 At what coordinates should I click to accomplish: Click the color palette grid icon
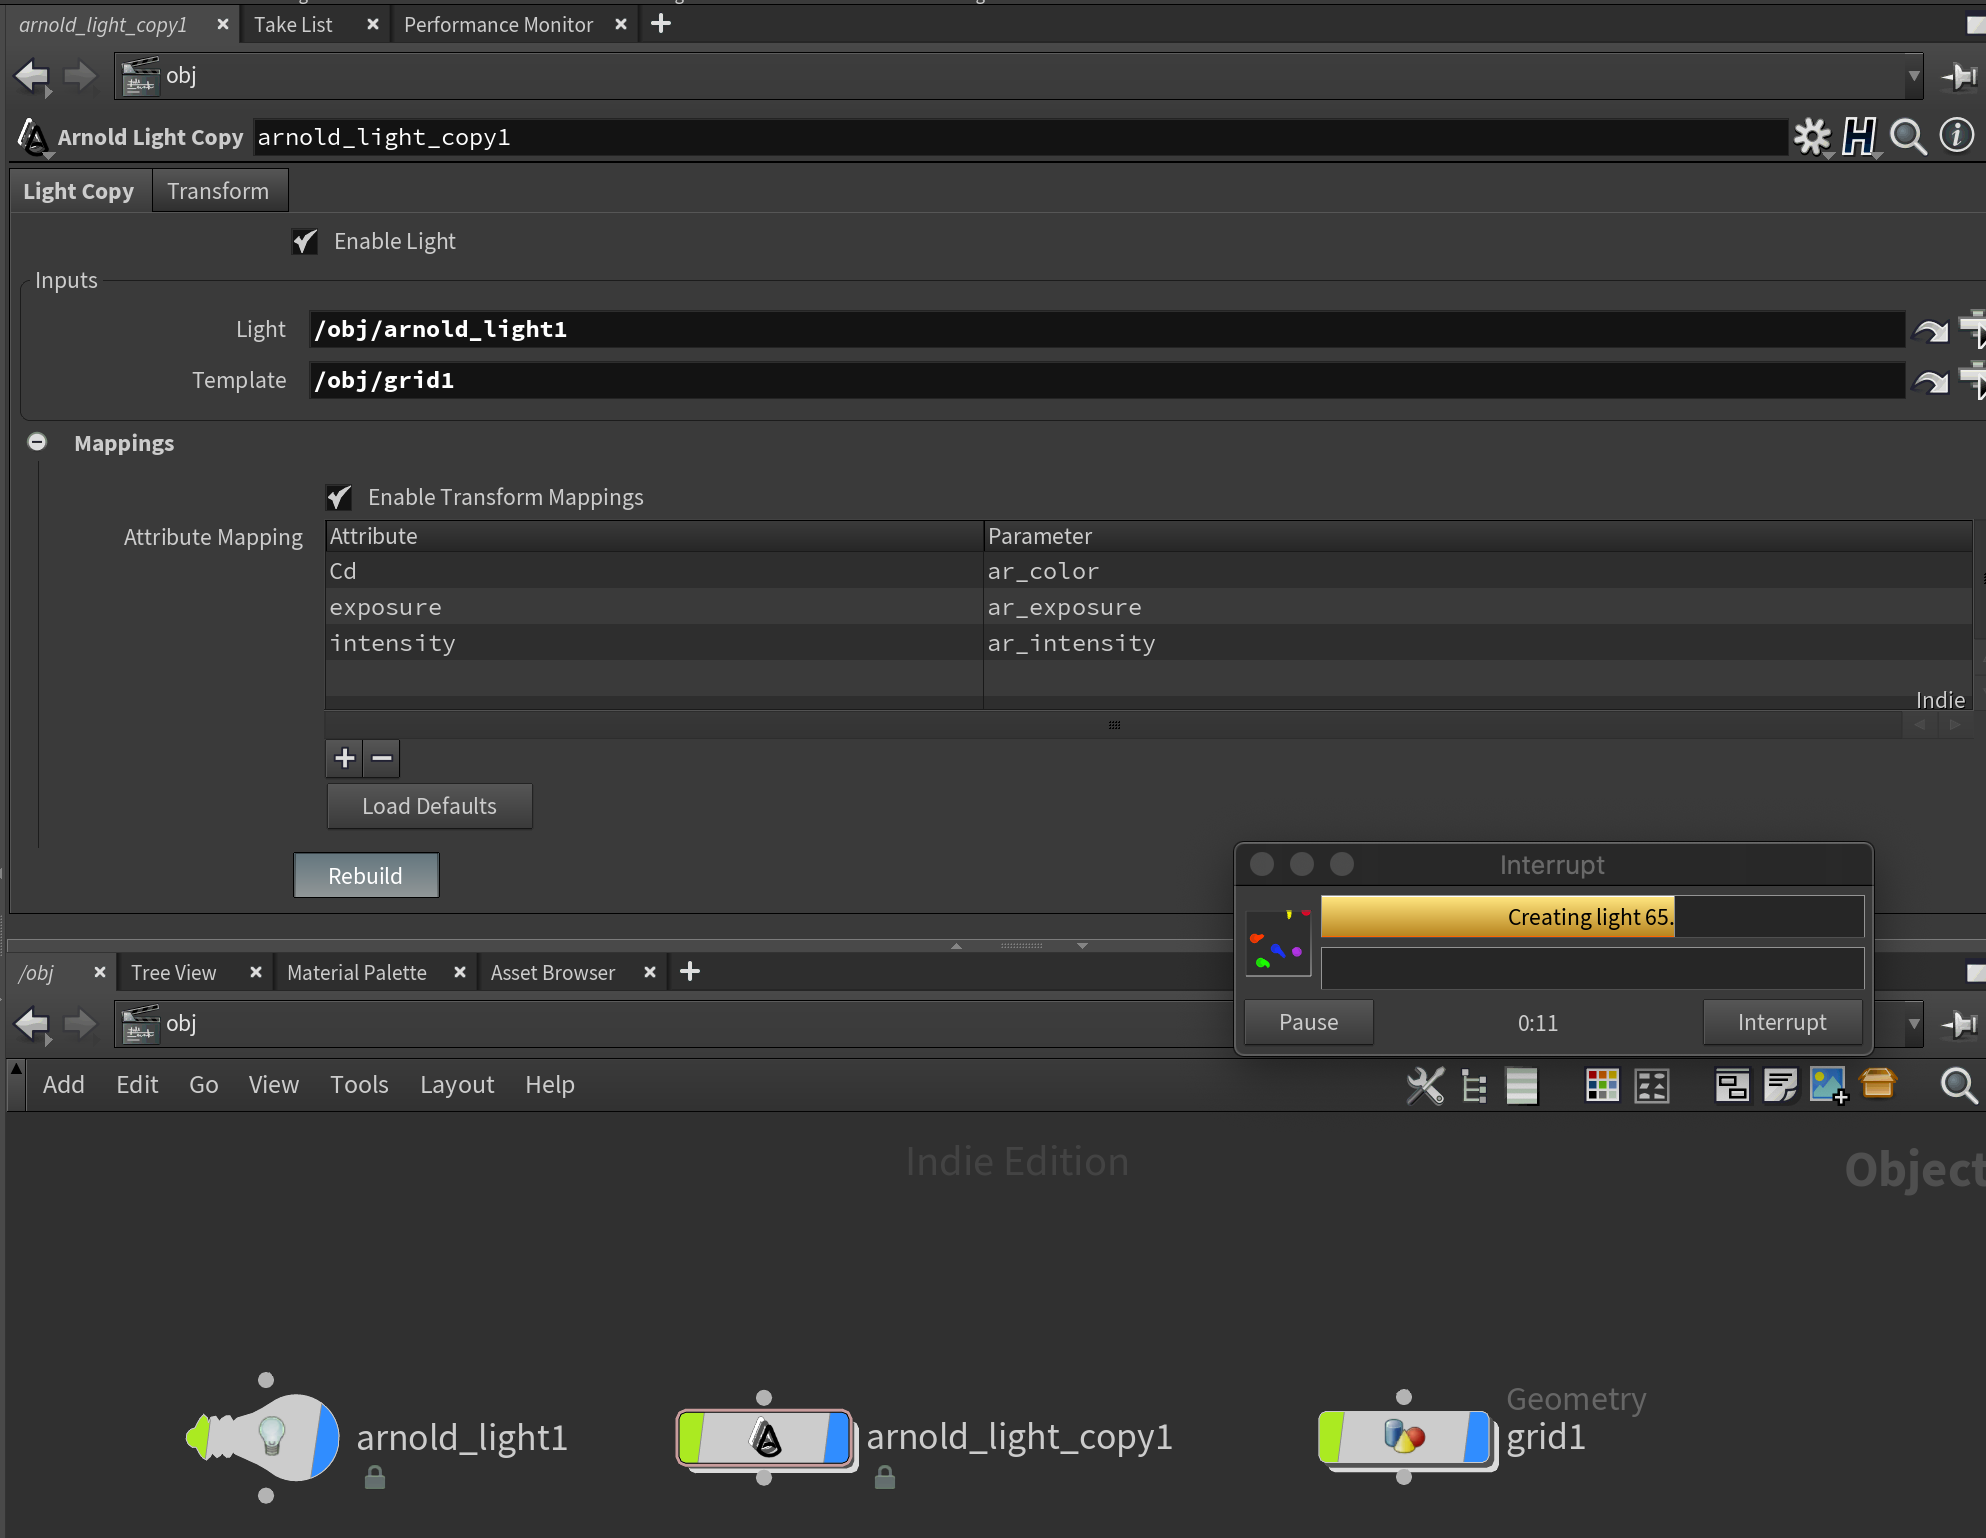click(1602, 1085)
